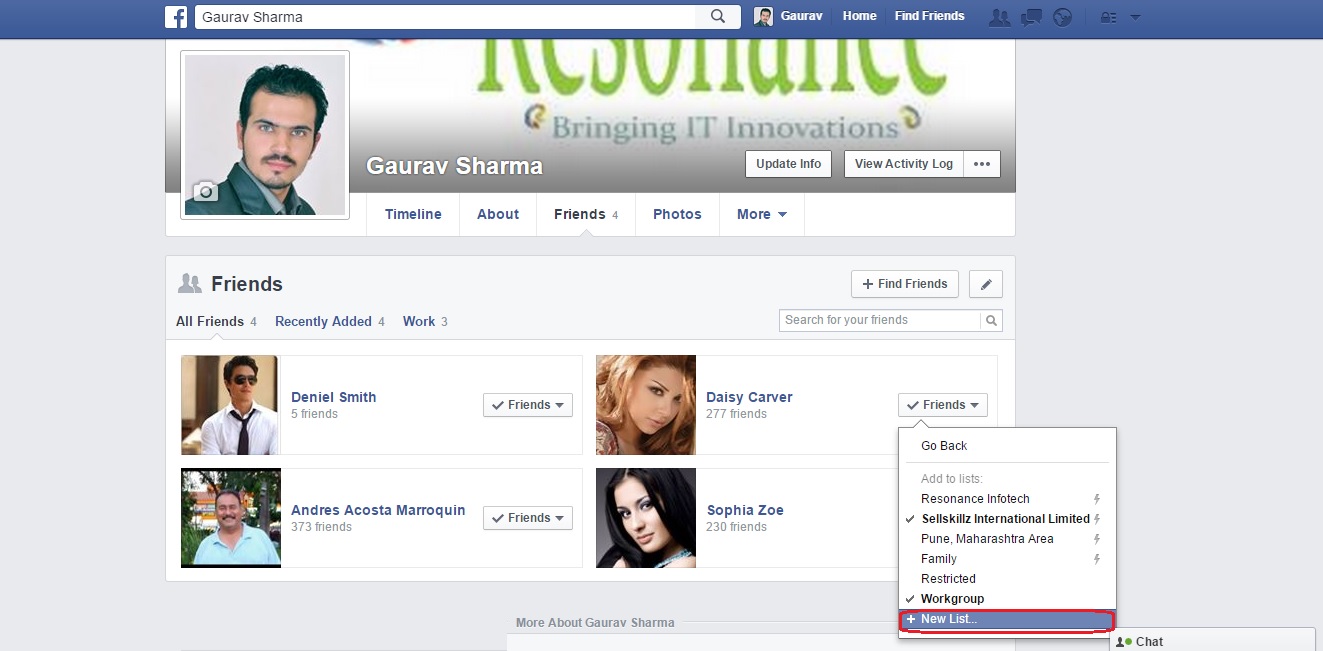Uncheck Sellskillz International Limited list
This screenshot has height=651, width=1323.
(1007, 519)
